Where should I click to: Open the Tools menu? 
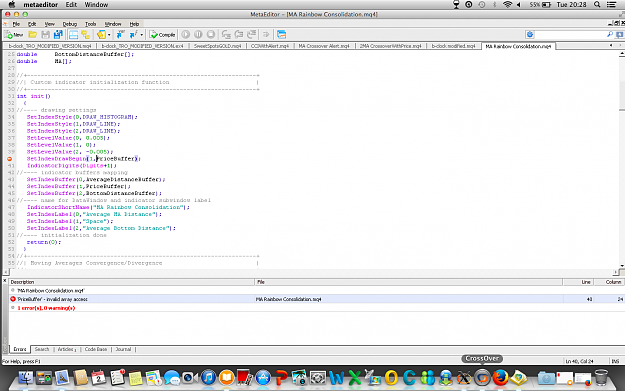pos(90,24)
